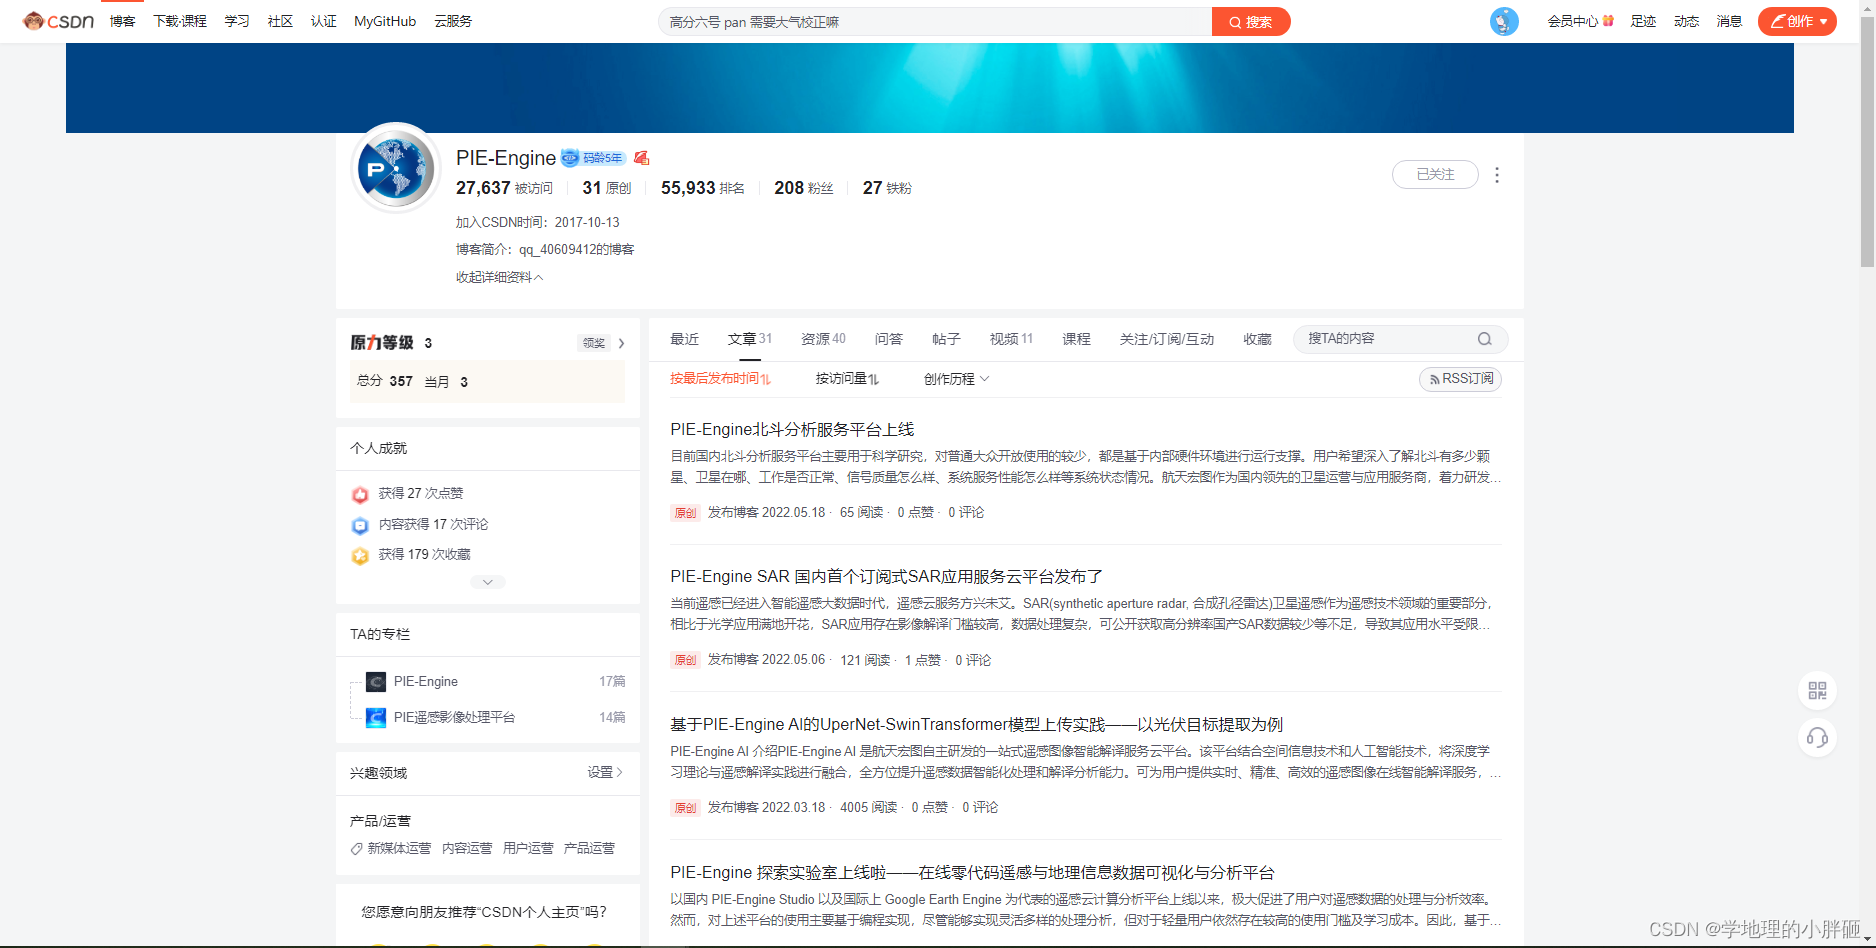The height and width of the screenshot is (948, 1876).
Task: Go to 博客 in the top navigation
Action: tap(123, 21)
